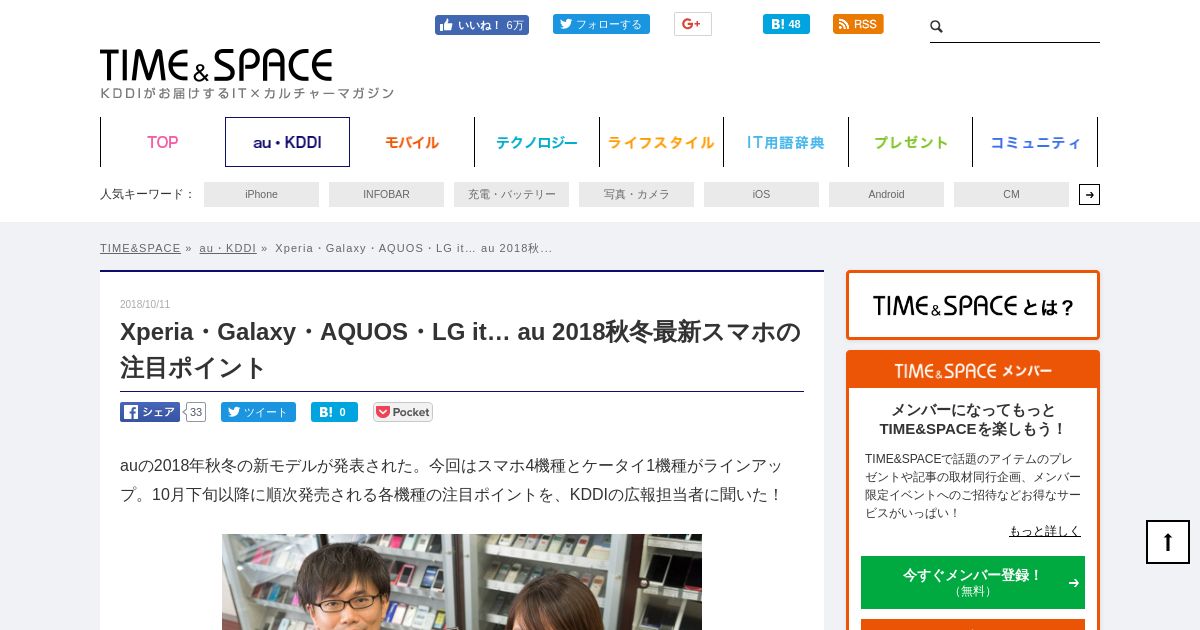1200x630 pixels.
Task: Click the もっと詳しく link
Action: pos(1045,531)
